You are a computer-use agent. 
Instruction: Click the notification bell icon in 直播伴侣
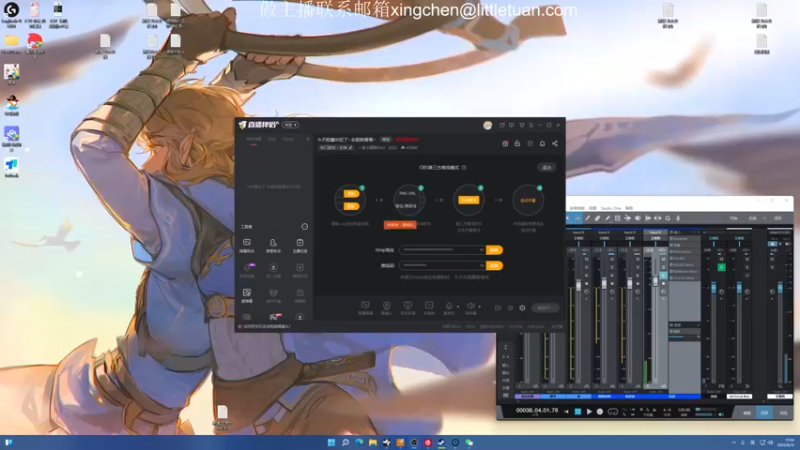542,144
